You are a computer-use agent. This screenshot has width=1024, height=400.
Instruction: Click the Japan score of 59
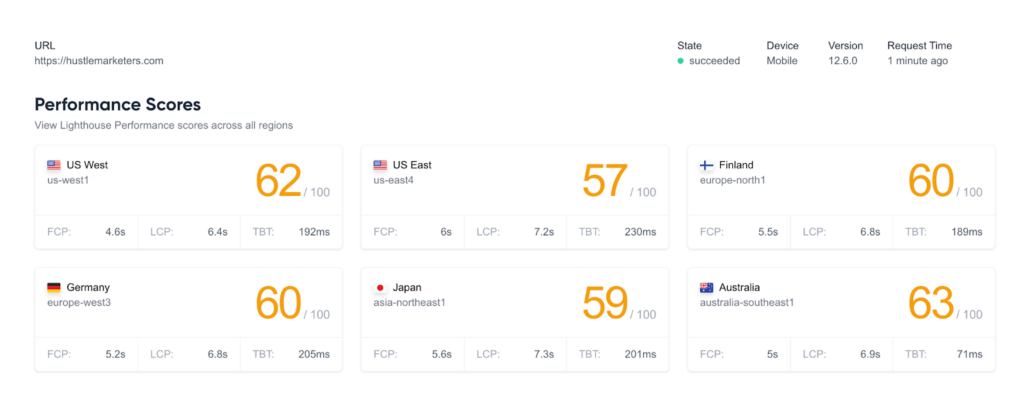pos(604,303)
